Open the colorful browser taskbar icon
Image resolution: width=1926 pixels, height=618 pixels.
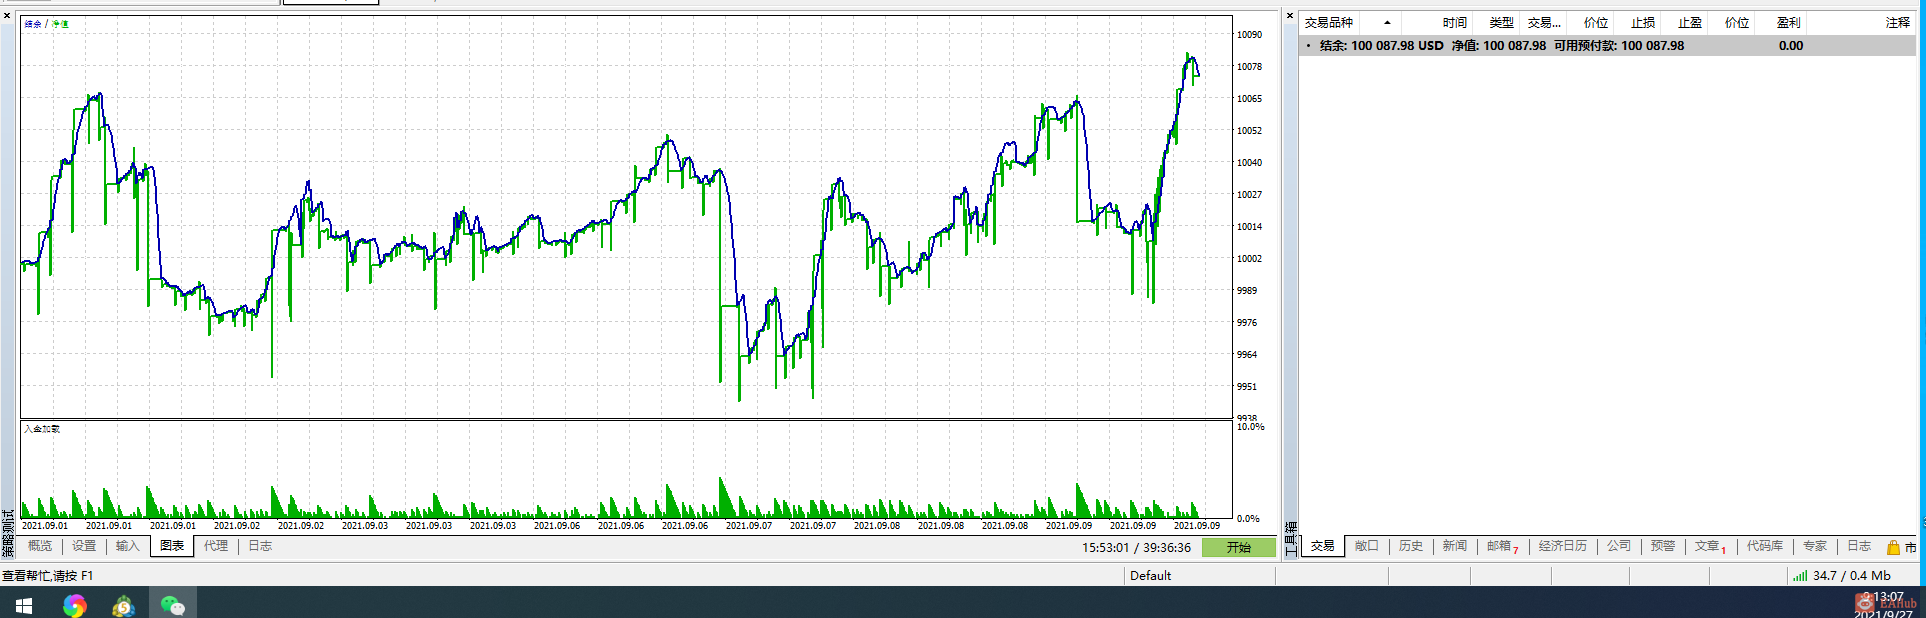tap(74, 605)
